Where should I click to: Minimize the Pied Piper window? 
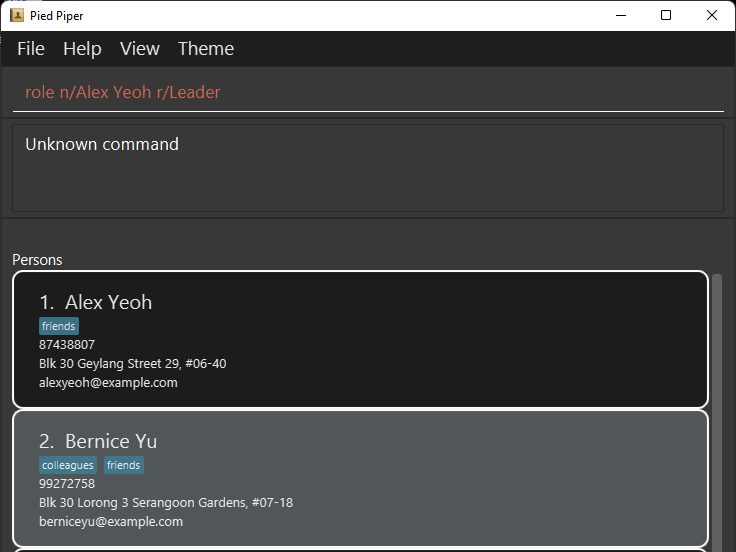tap(621, 15)
